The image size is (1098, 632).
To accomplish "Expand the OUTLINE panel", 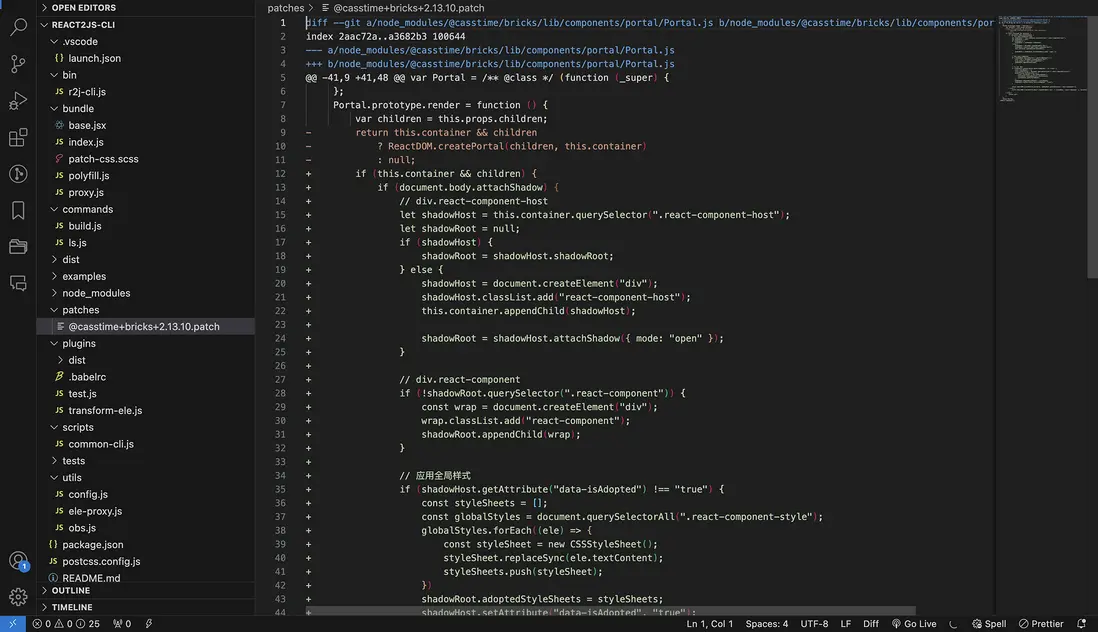I will (x=146, y=591).
